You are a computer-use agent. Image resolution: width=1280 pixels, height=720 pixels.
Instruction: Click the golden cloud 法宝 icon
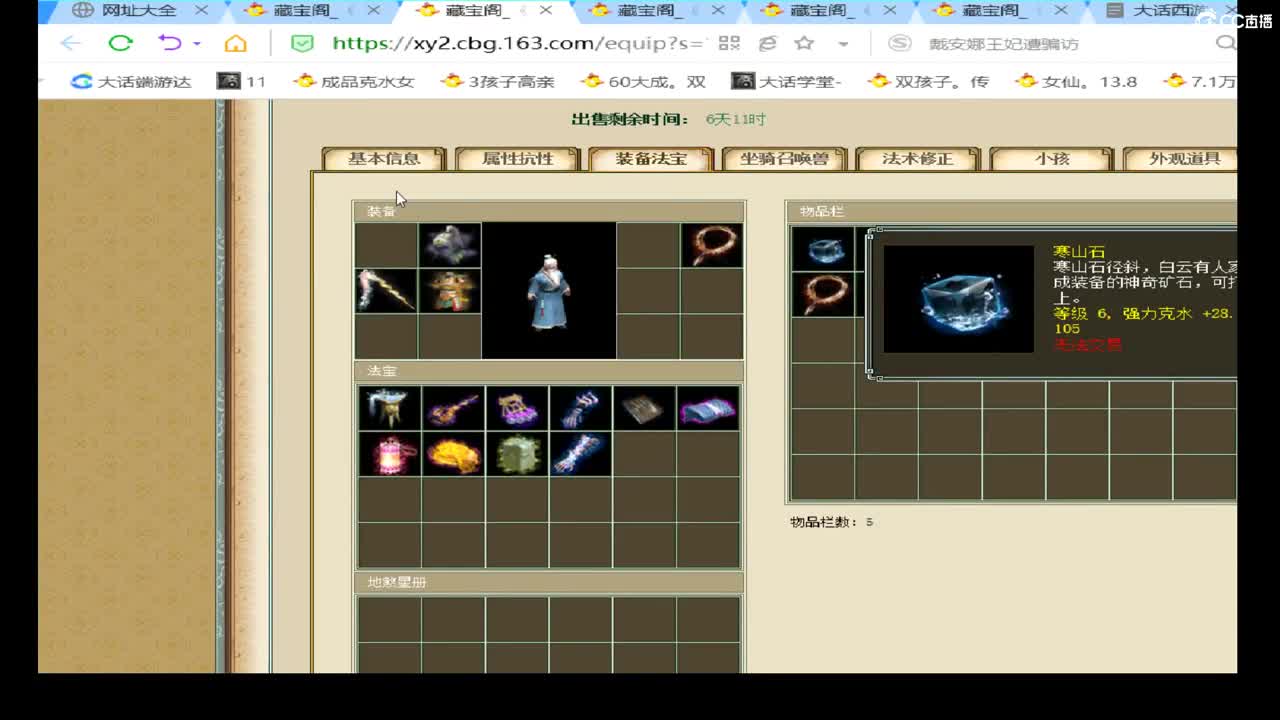click(x=453, y=454)
